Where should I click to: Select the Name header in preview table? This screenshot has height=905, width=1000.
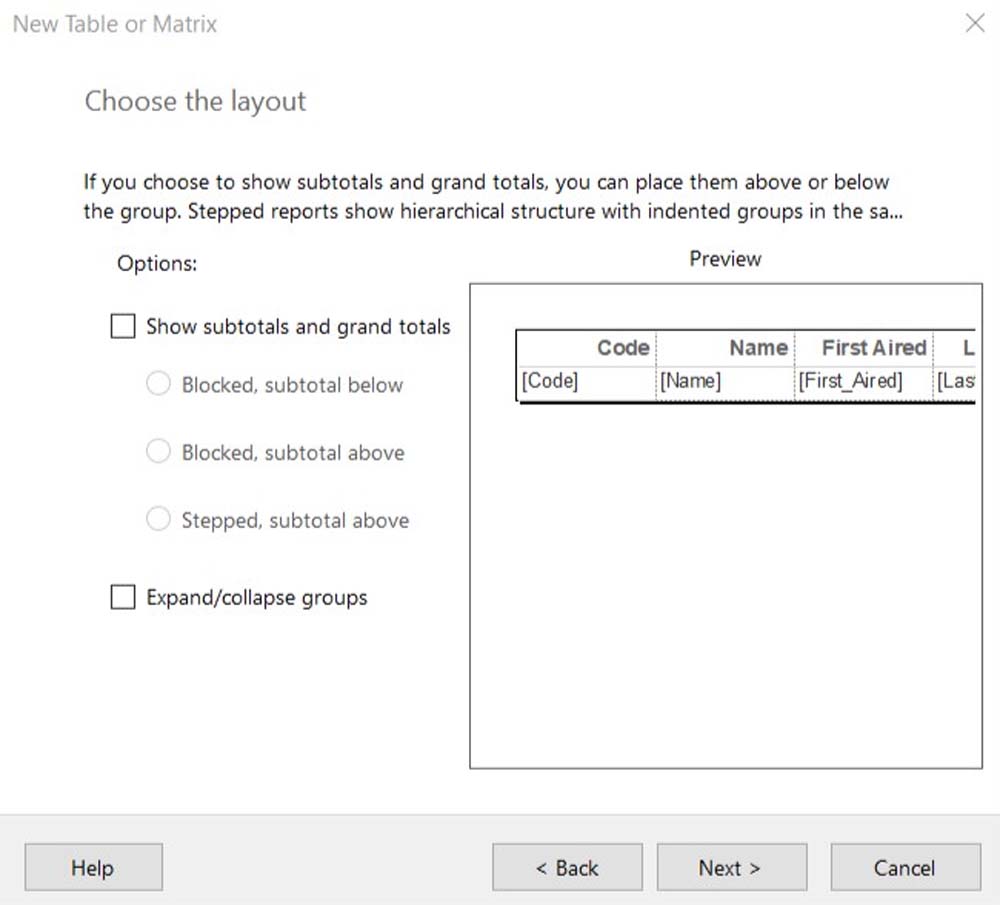758,348
